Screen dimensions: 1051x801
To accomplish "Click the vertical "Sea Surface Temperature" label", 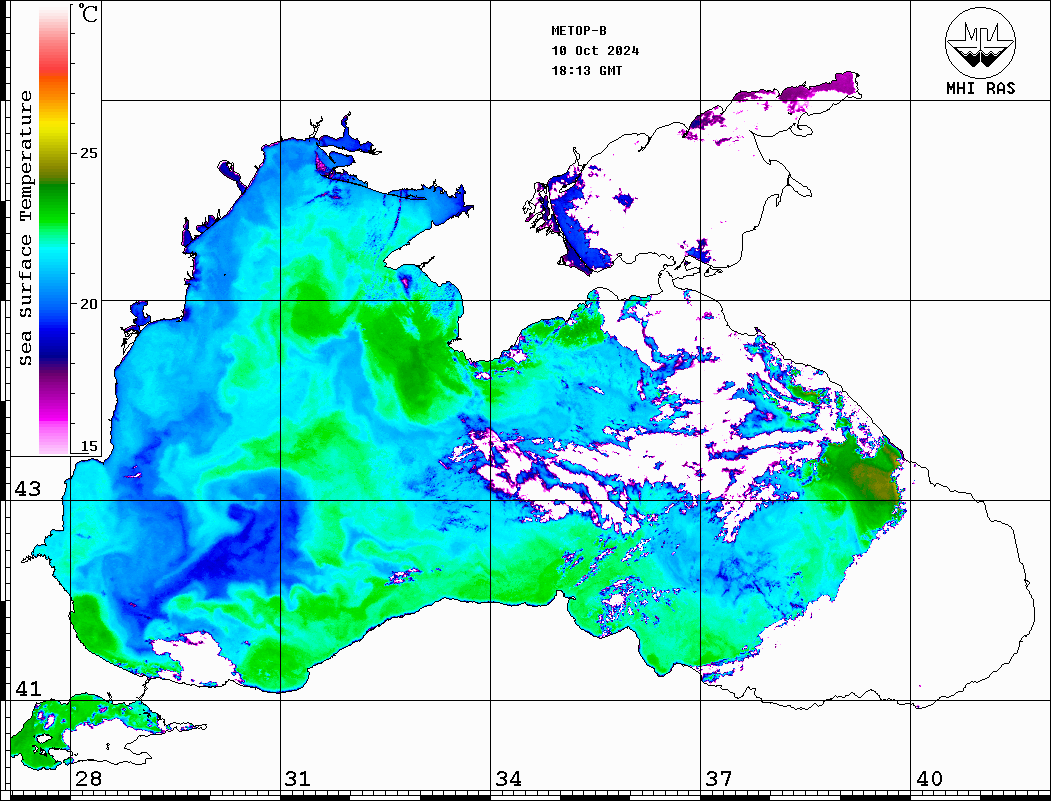I will pos(26,228).
